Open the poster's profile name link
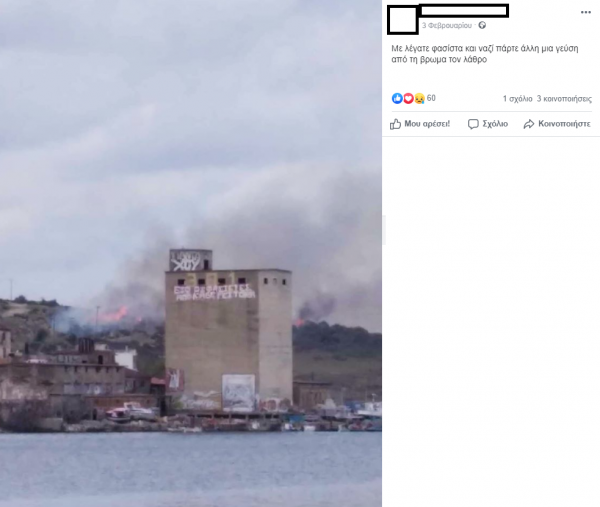 point(464,11)
